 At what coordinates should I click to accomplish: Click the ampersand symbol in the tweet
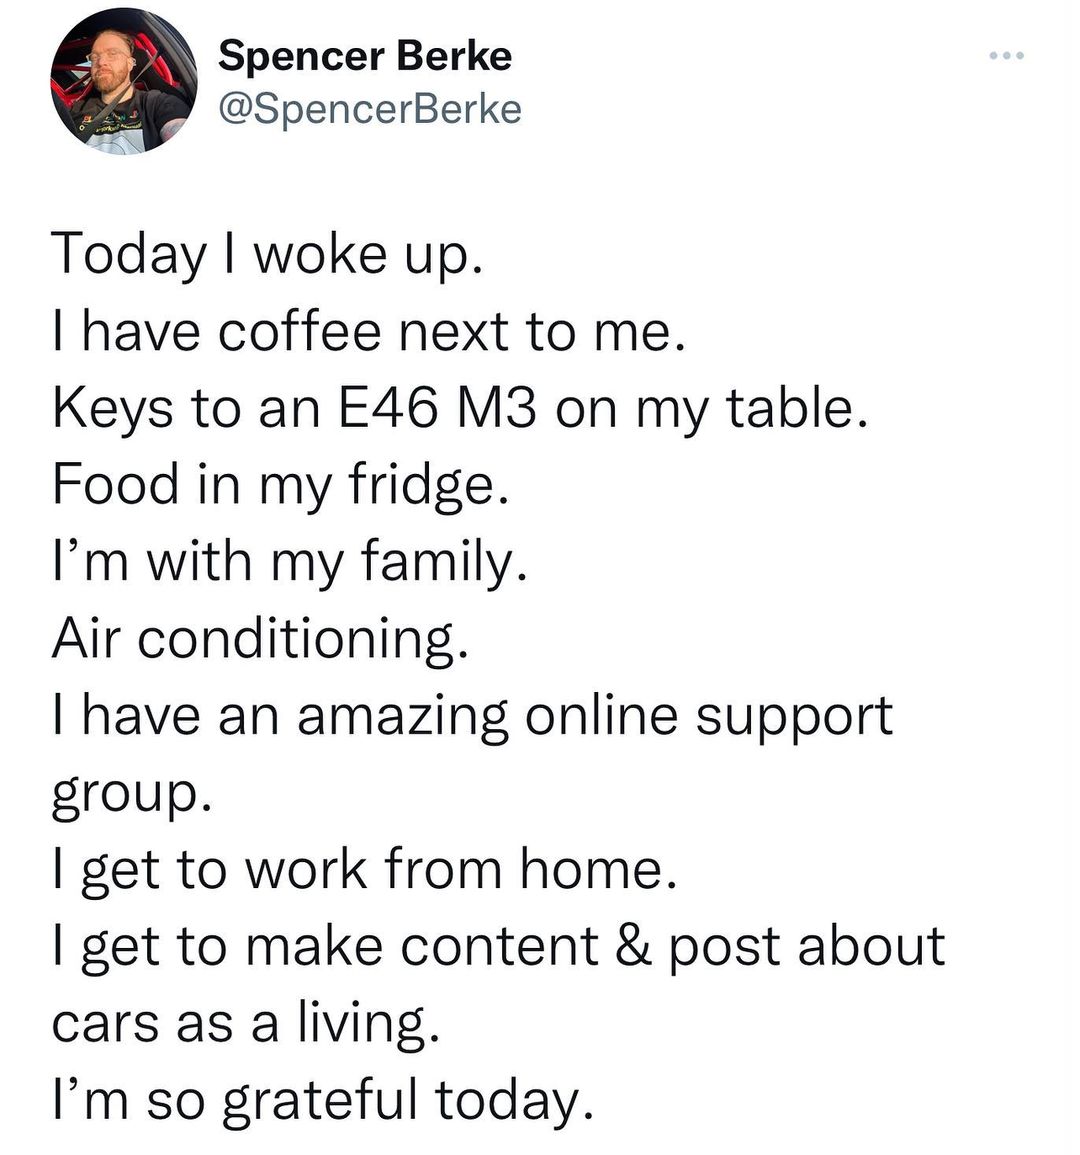630,945
